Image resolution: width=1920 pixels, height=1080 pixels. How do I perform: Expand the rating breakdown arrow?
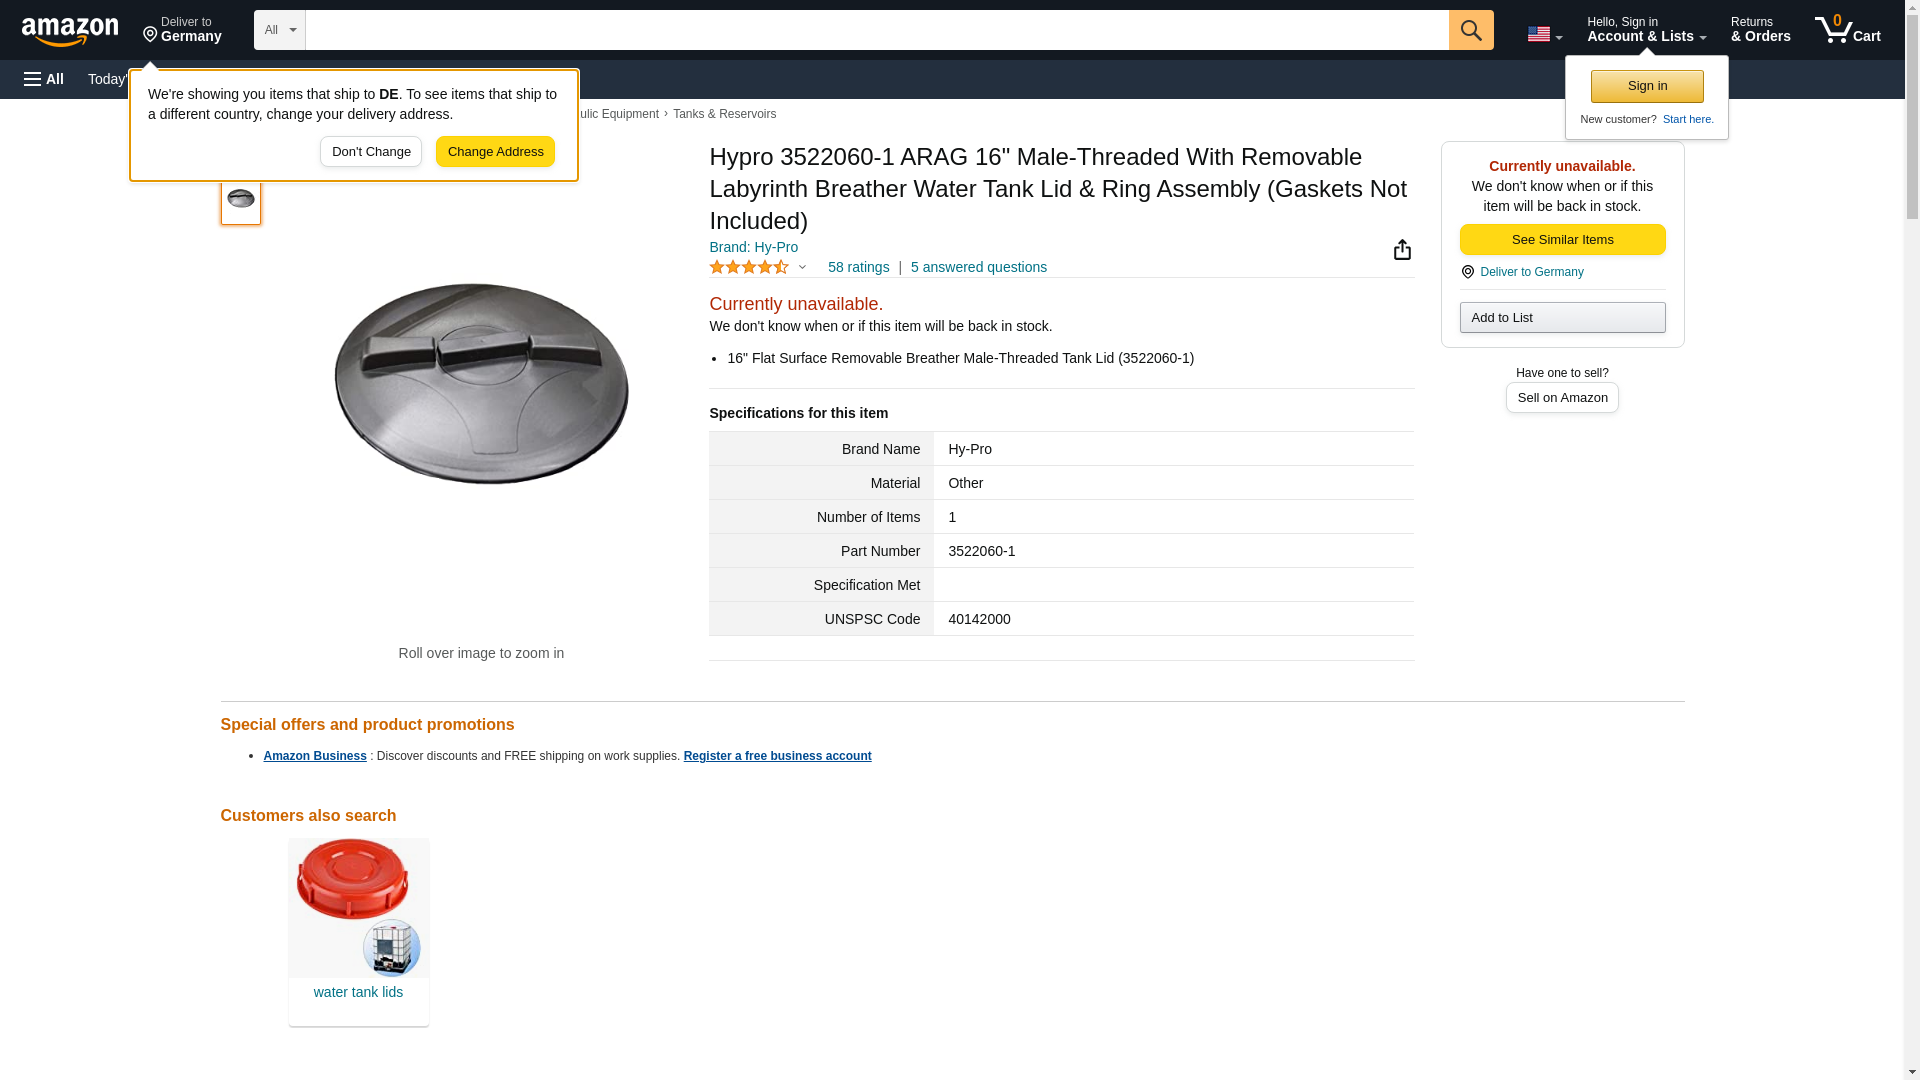[x=802, y=267]
